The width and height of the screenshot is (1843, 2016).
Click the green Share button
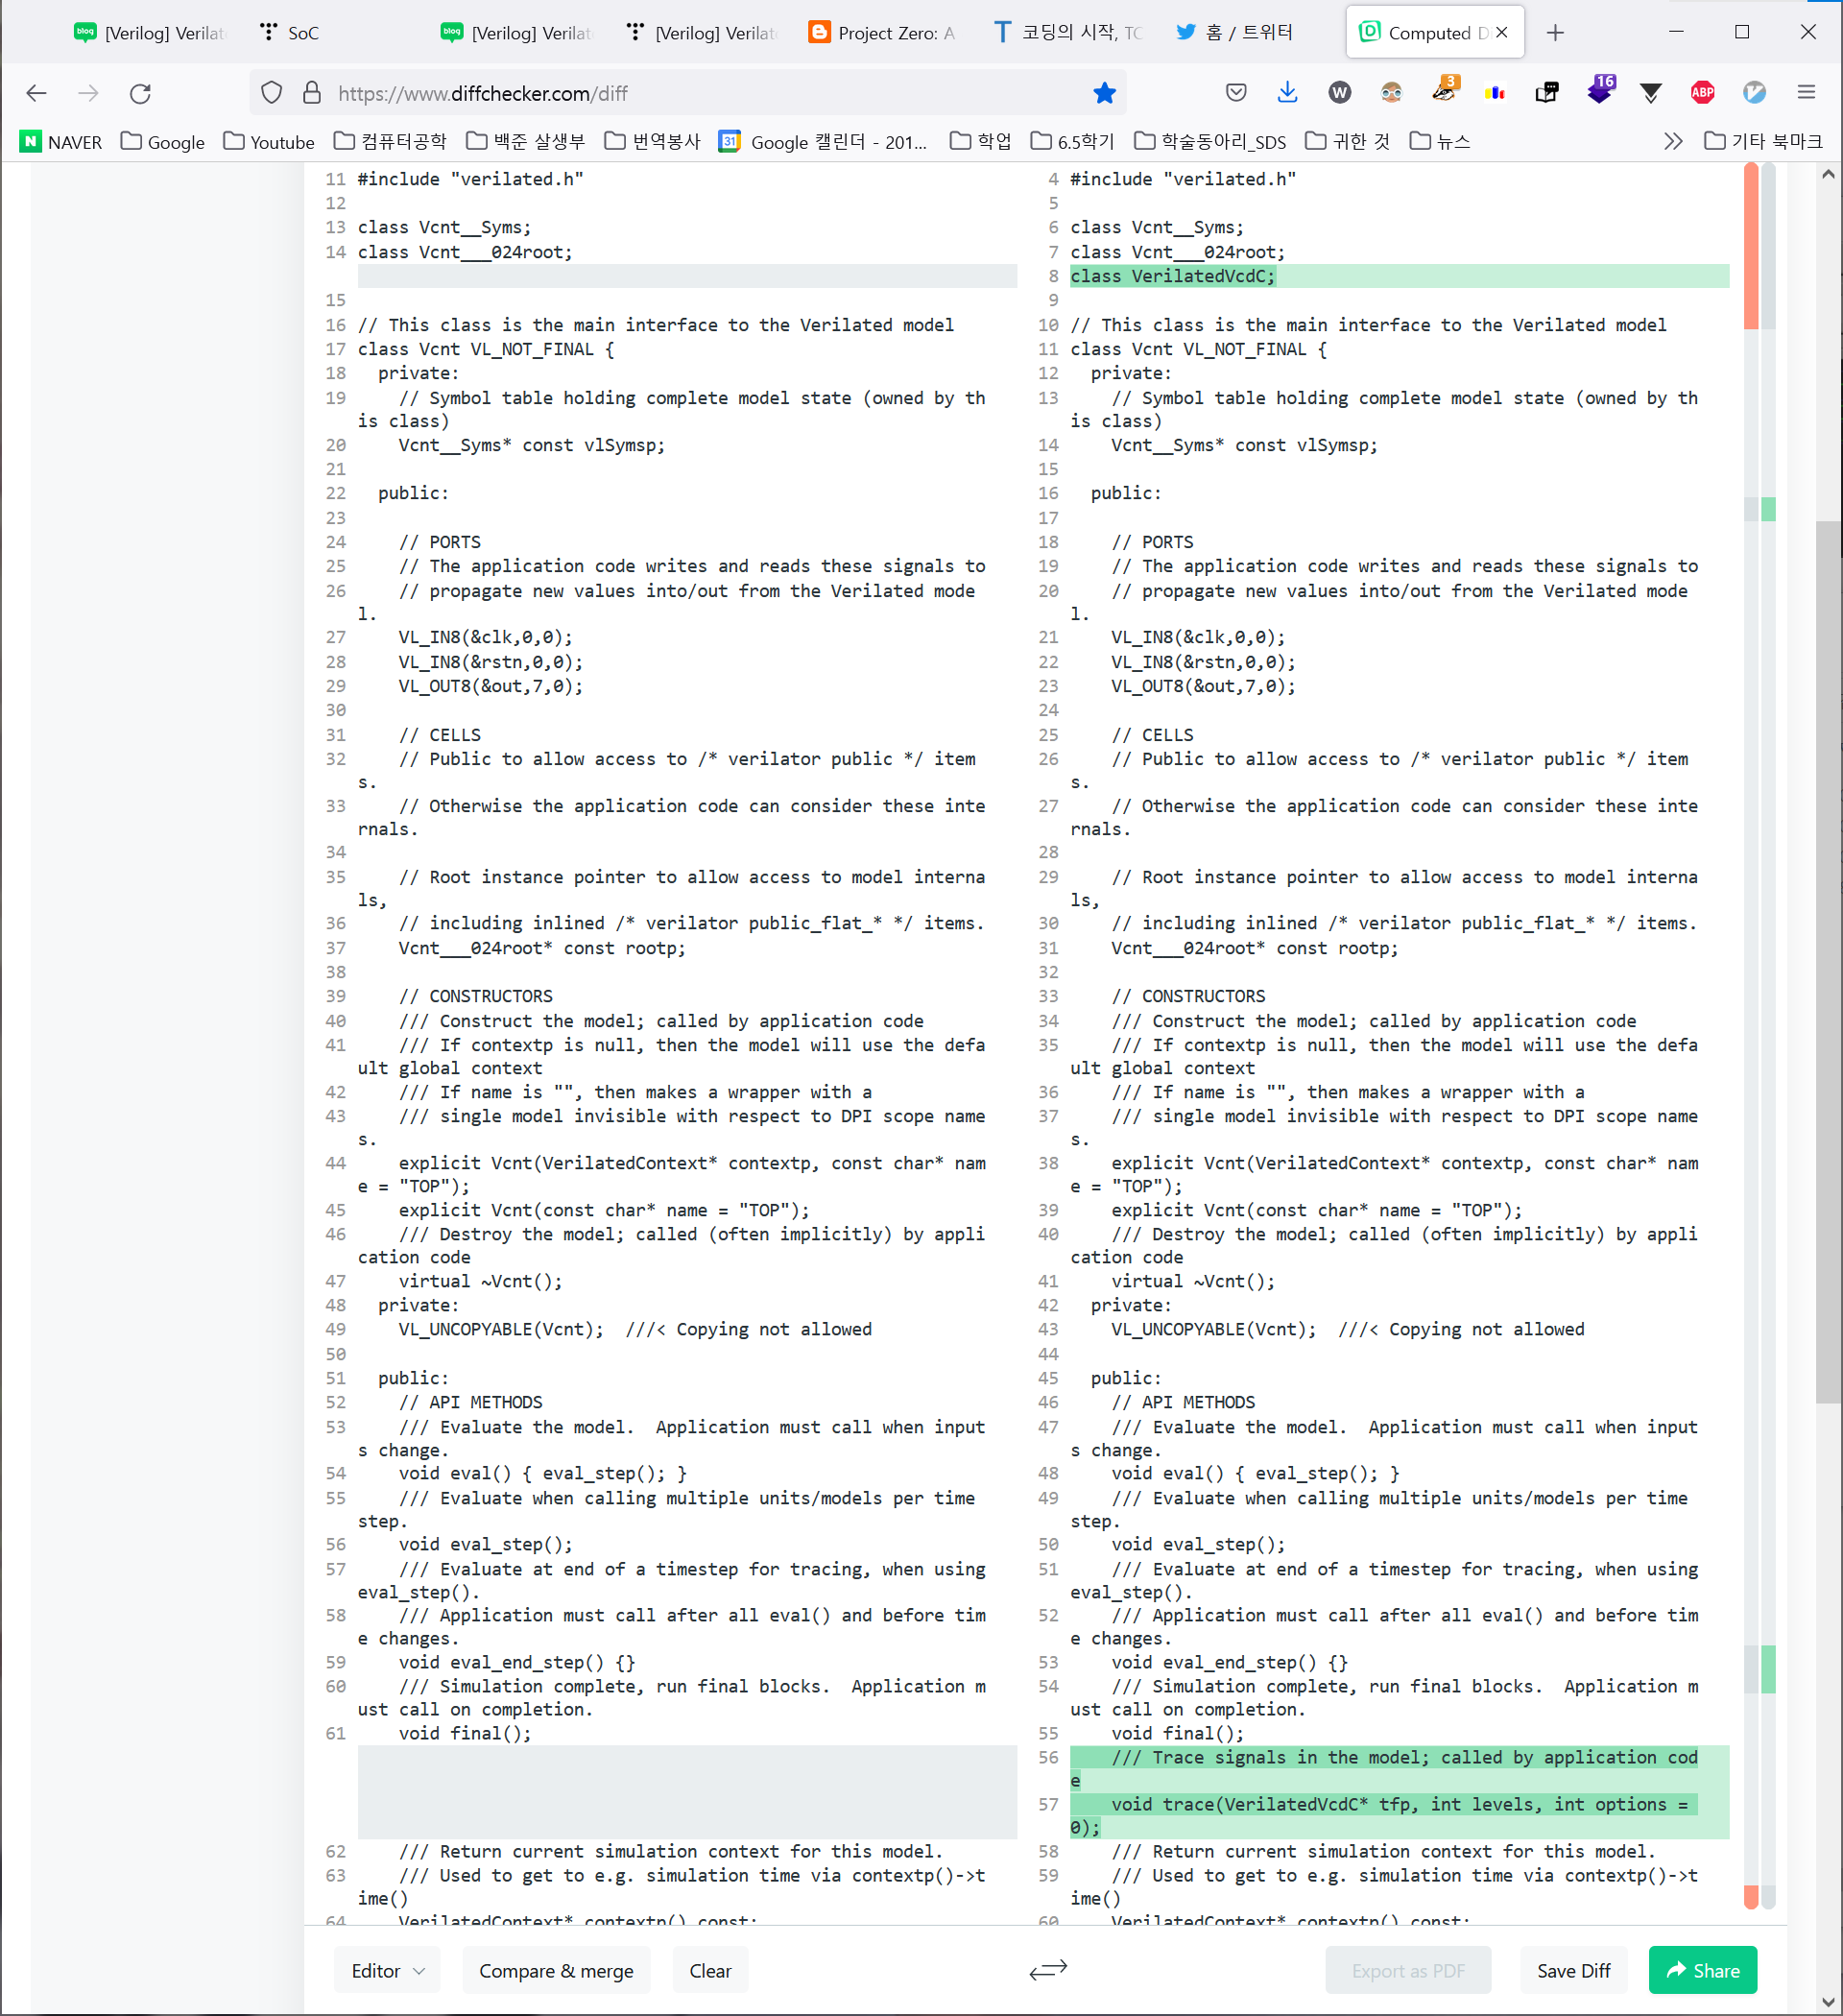point(1702,1970)
